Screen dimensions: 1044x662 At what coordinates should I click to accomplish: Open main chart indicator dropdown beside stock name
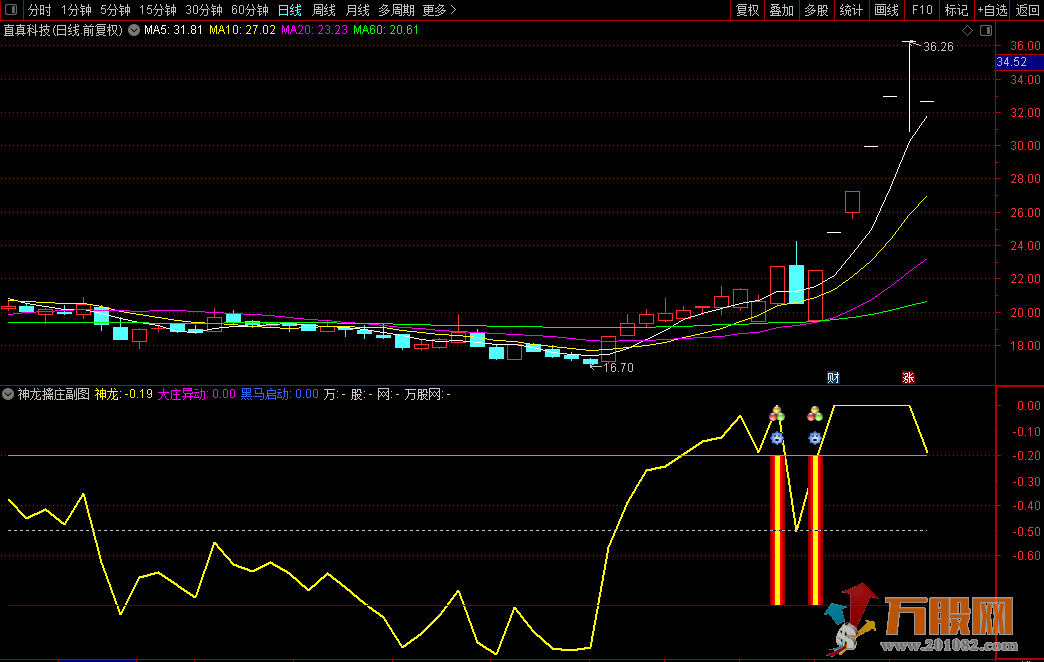134,30
